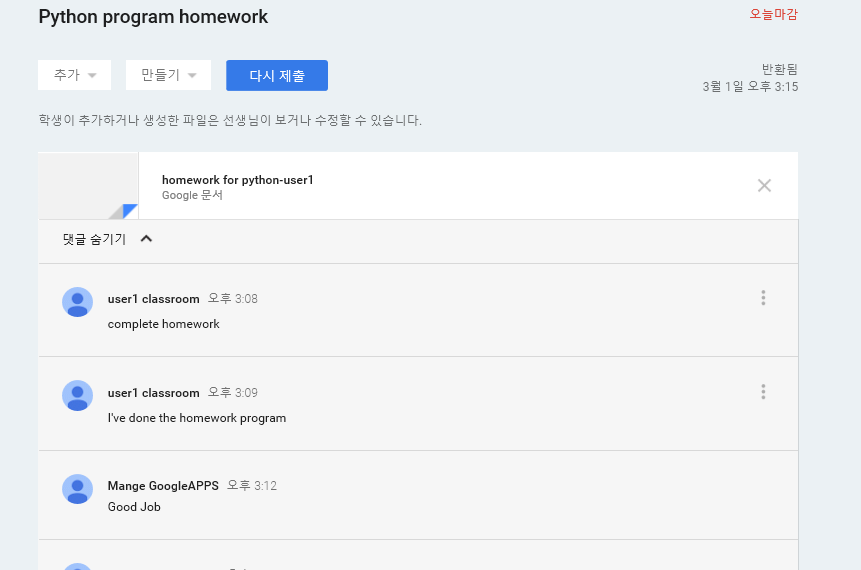
Task: Click the 3월 1일 오후 3:15 timestamp
Action: point(750,87)
